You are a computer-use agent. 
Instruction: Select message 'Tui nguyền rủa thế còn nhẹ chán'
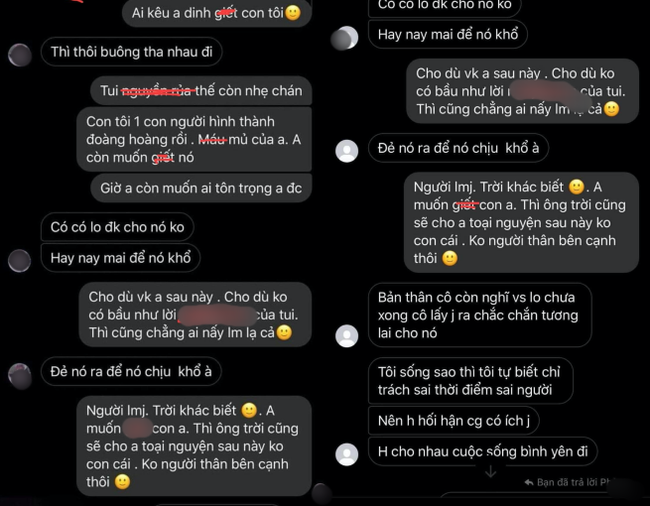pos(201,90)
